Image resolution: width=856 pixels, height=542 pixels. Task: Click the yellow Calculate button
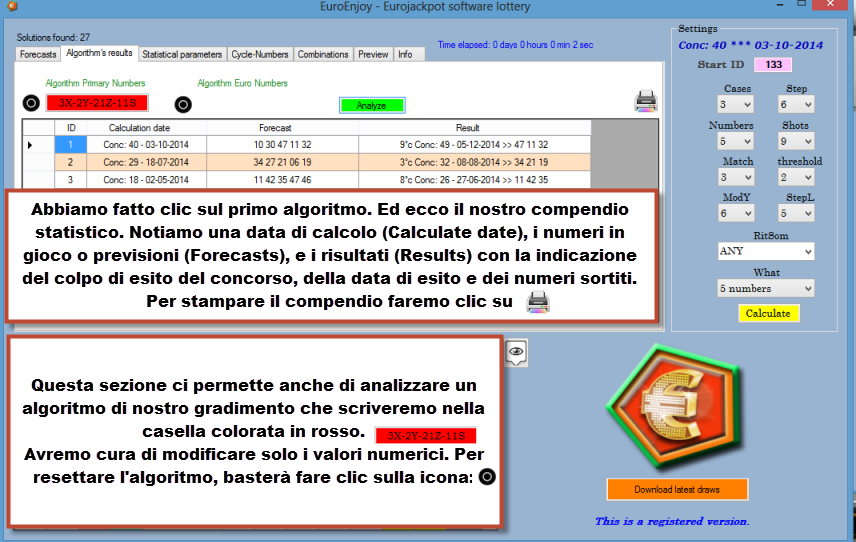pyautogui.click(x=768, y=313)
